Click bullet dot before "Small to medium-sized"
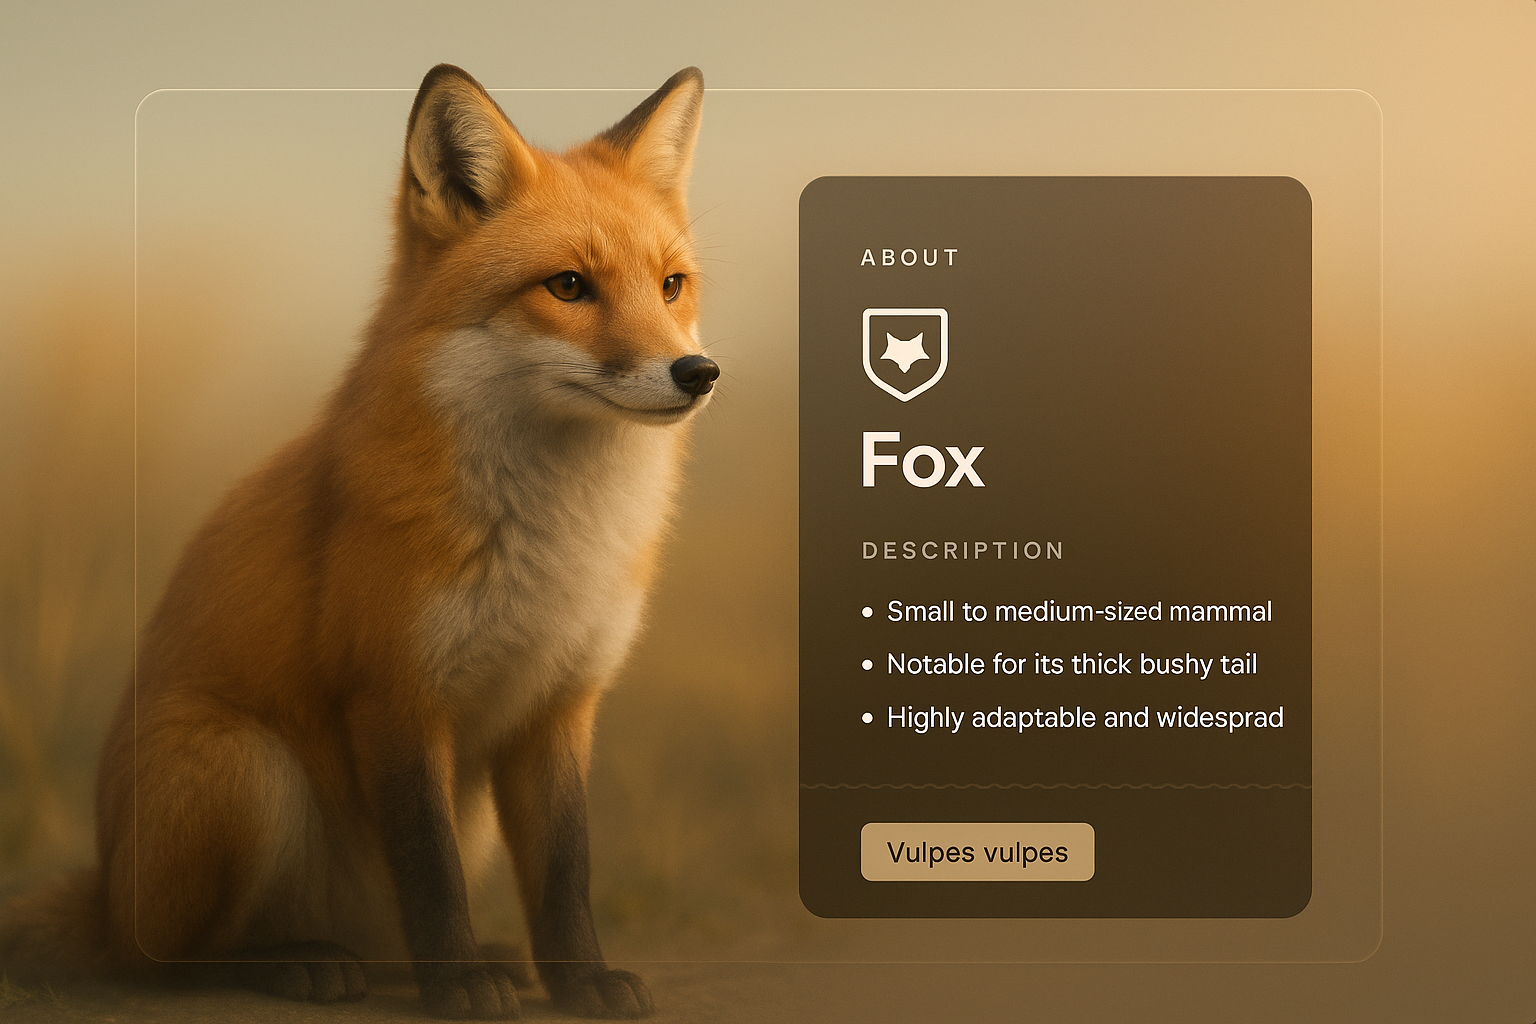 coord(867,612)
